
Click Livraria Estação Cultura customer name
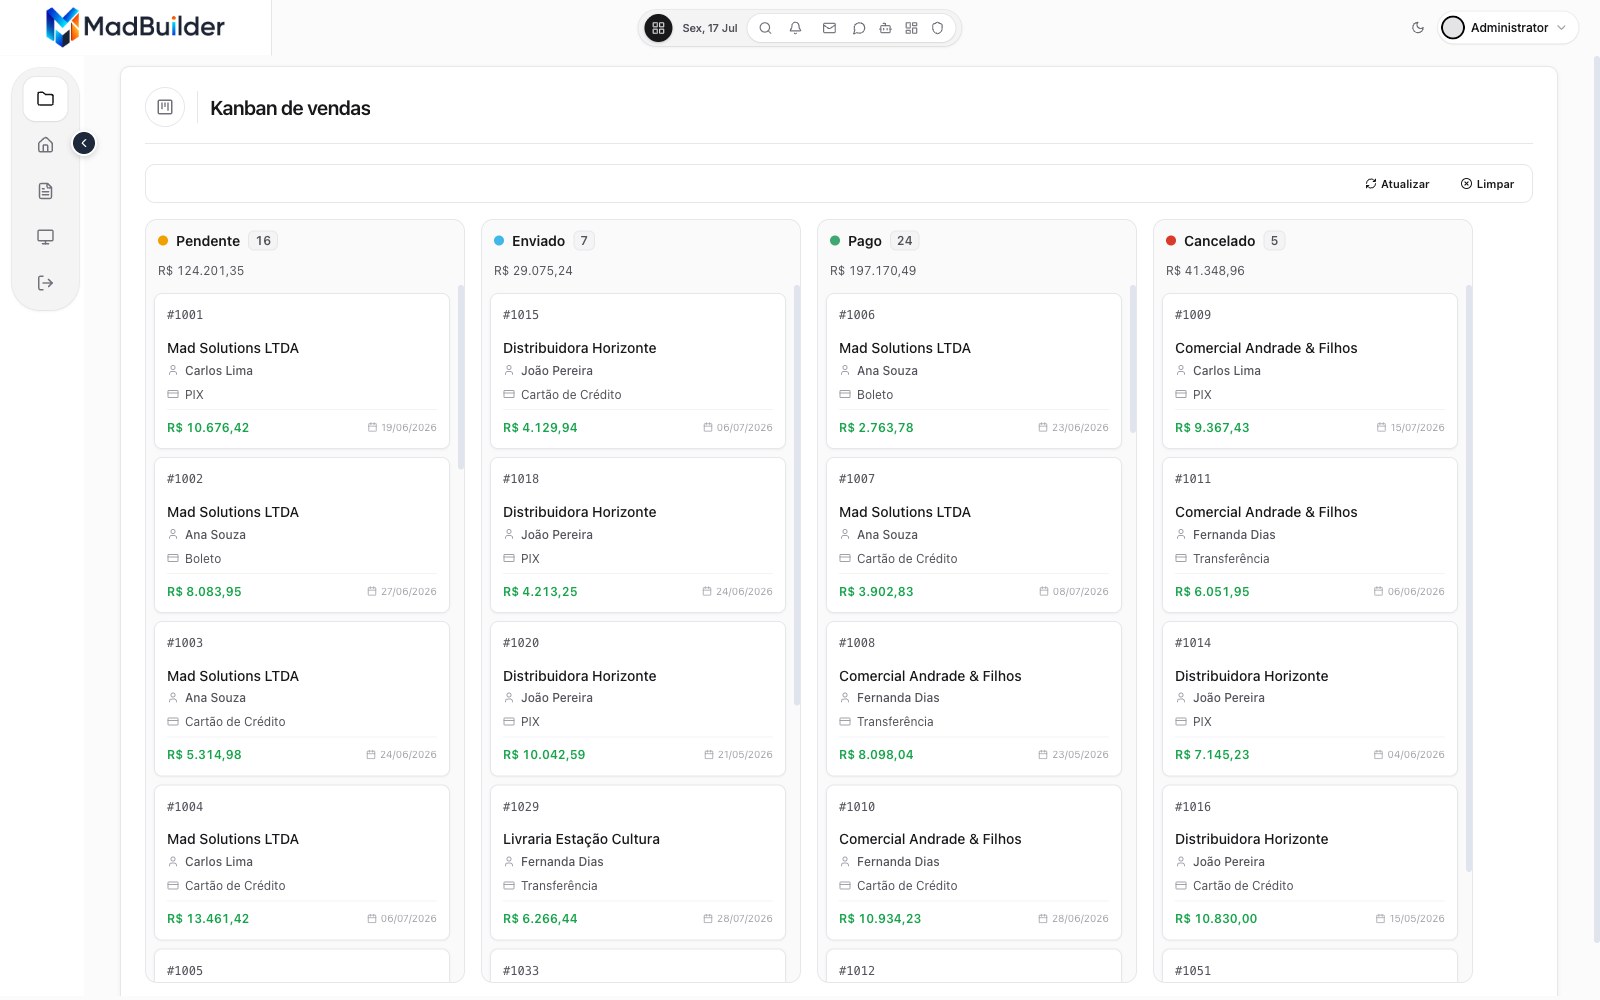(x=581, y=839)
